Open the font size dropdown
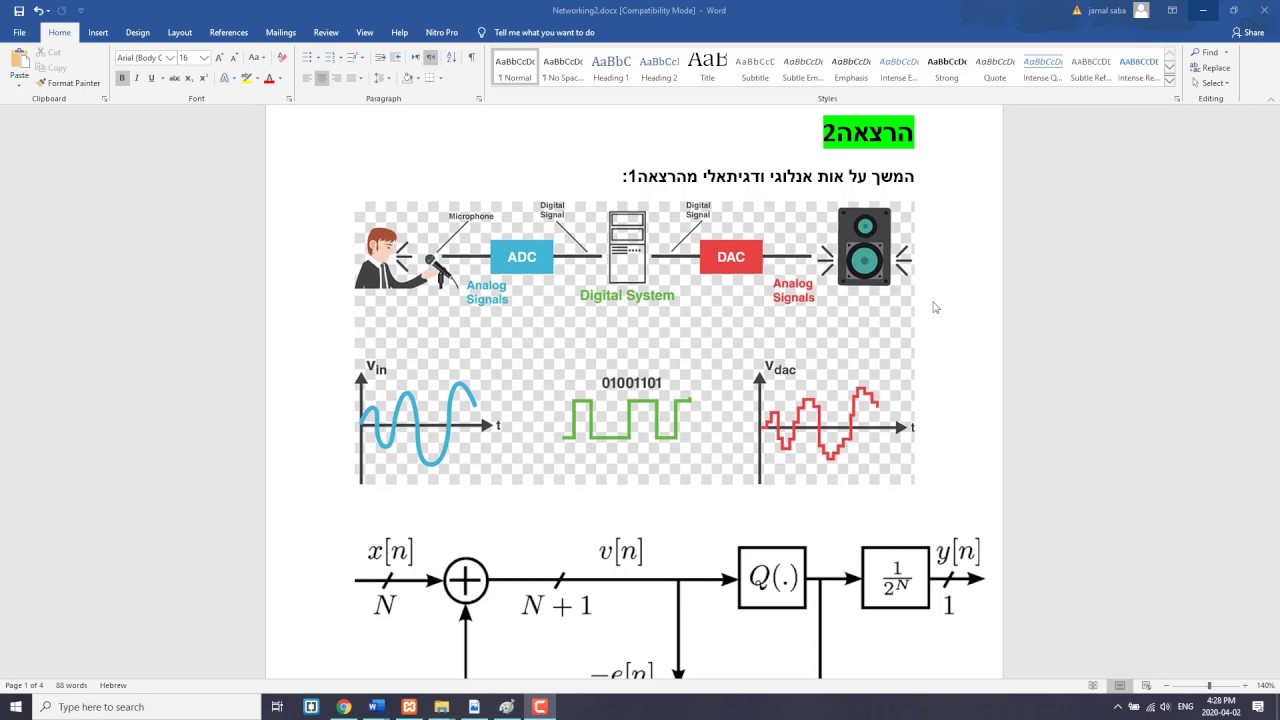 204,58
